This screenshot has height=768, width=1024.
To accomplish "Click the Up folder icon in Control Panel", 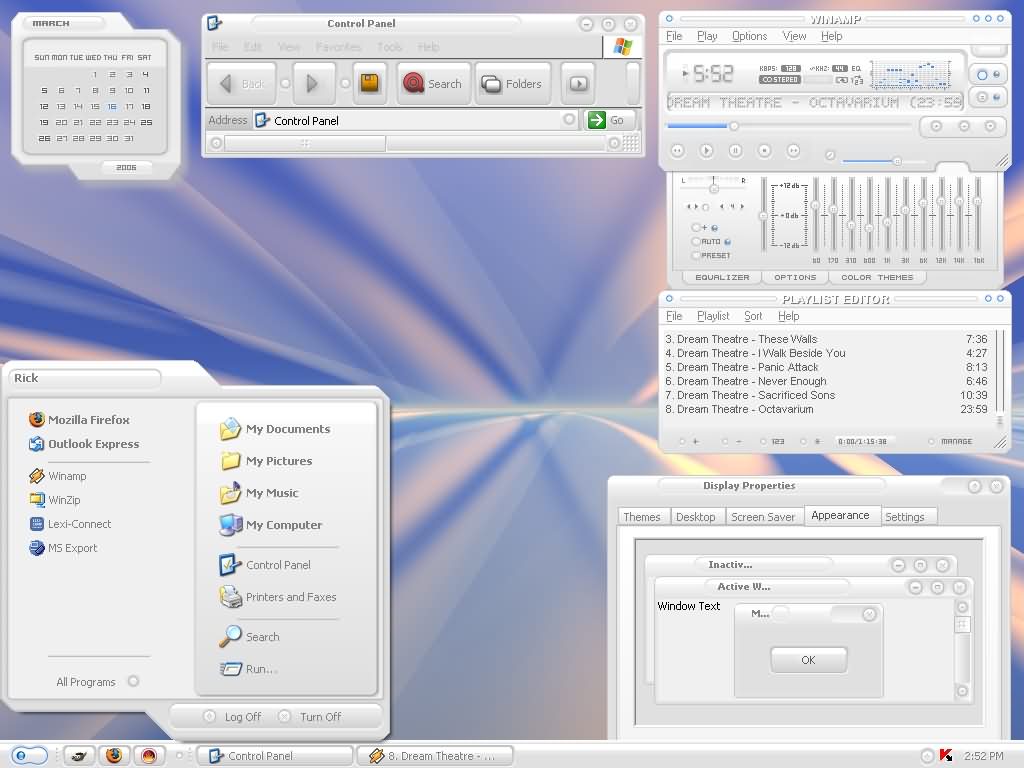I will (x=370, y=84).
